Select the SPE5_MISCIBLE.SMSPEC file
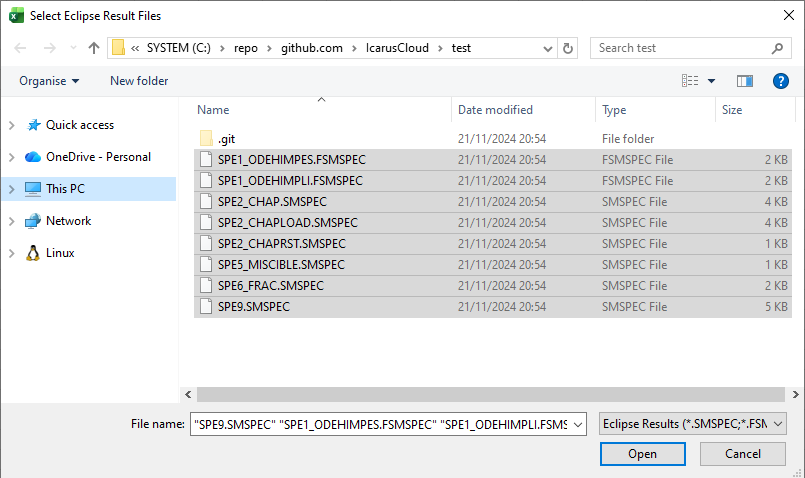The image size is (805, 478). pos(493,265)
